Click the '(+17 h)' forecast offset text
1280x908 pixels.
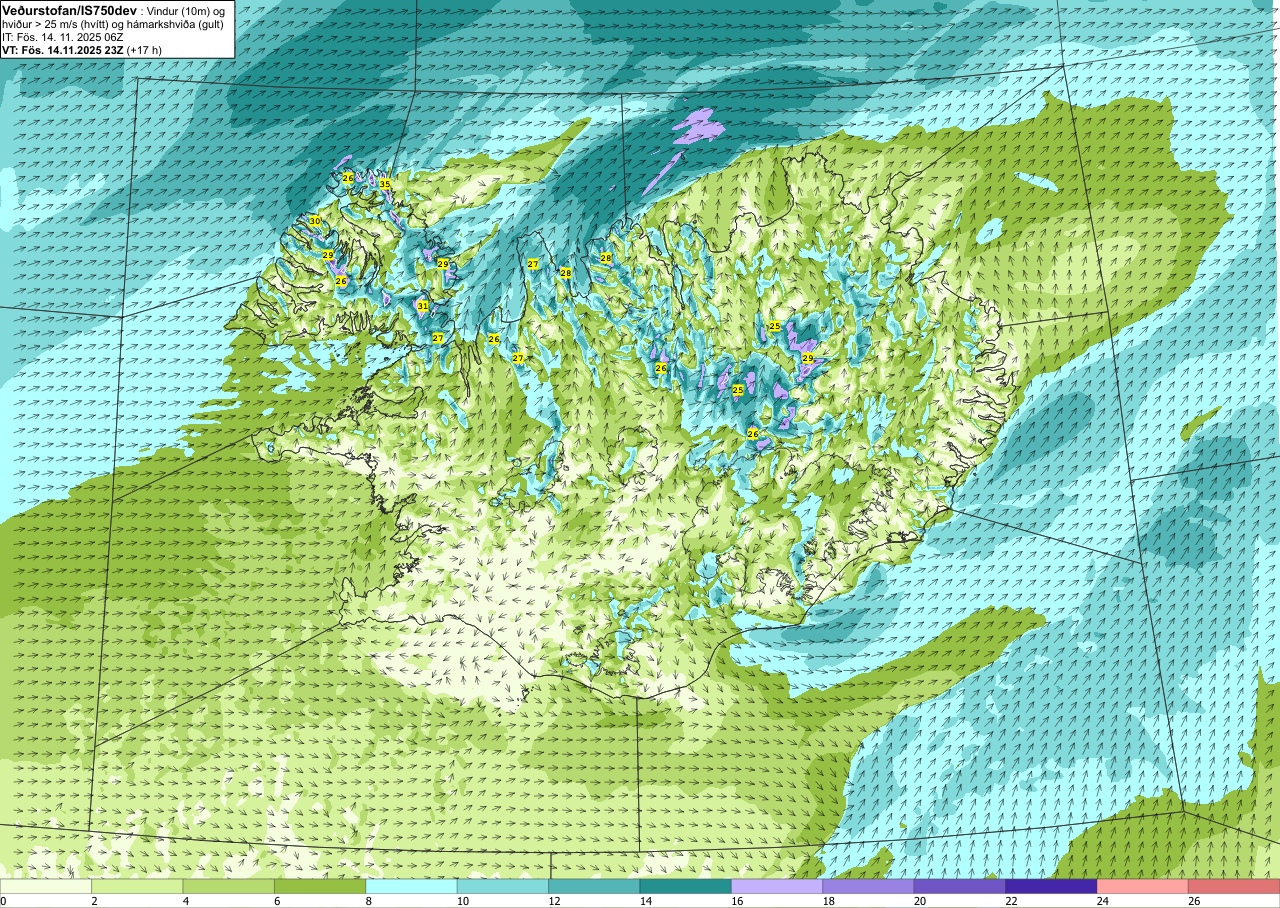point(144,50)
